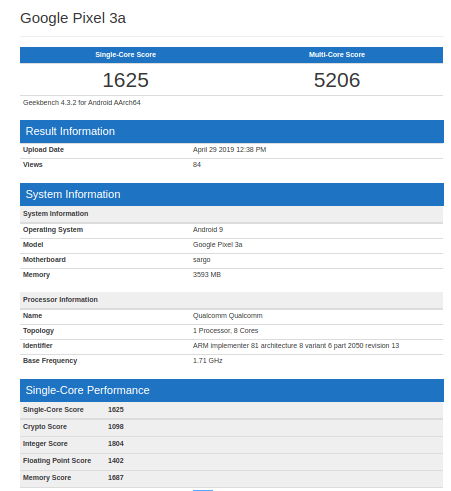The width and height of the screenshot is (451, 491).
Task: Click the System Information blue section header
Action: coord(232,194)
